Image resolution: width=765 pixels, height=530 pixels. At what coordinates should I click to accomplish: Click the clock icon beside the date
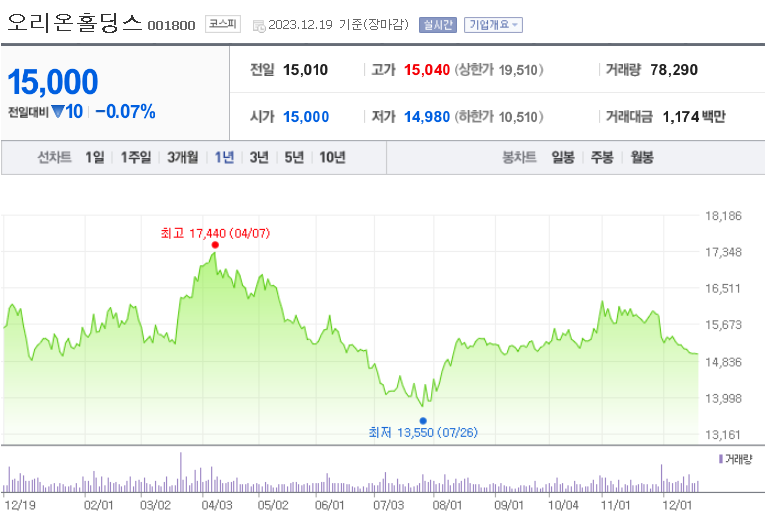(x=259, y=26)
